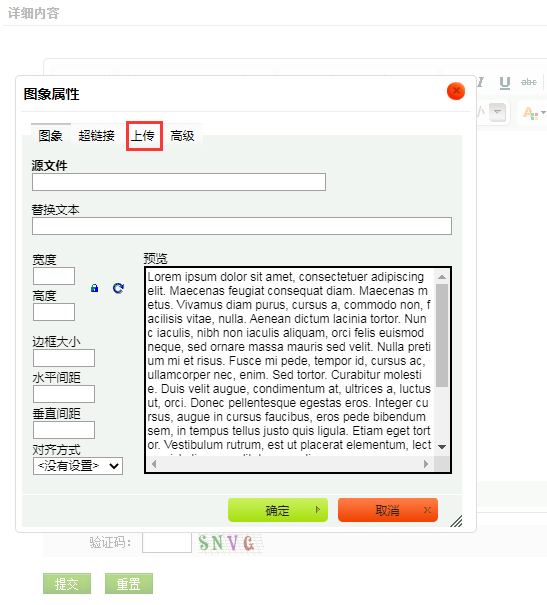Click the resize grip at dialog corner

click(456, 521)
